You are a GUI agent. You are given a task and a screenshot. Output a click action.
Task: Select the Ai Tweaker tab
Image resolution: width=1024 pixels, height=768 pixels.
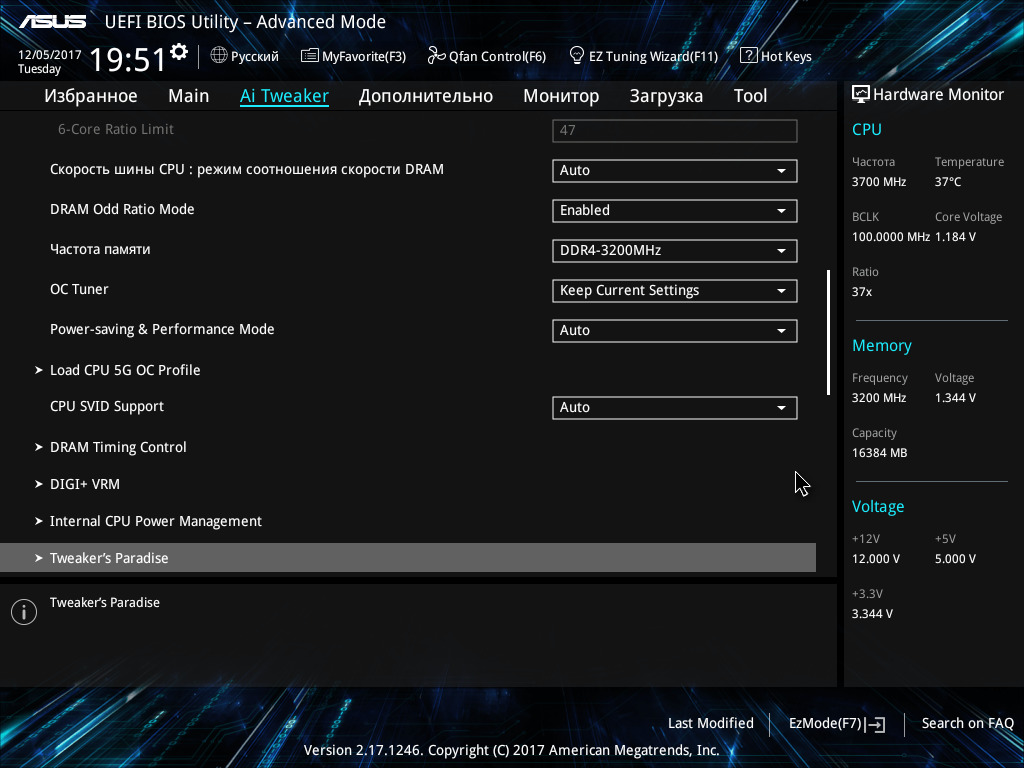coord(284,96)
